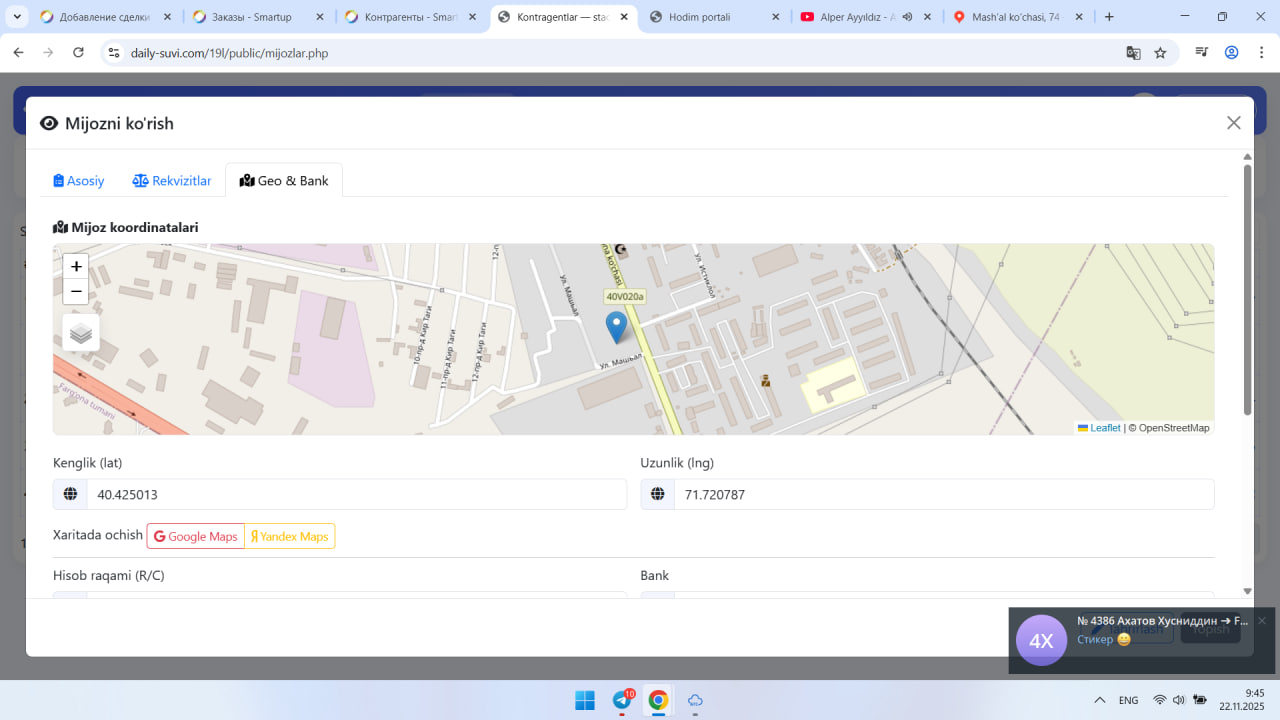
Task: Switch to the Добавление сделки browser tab
Action: point(105,17)
